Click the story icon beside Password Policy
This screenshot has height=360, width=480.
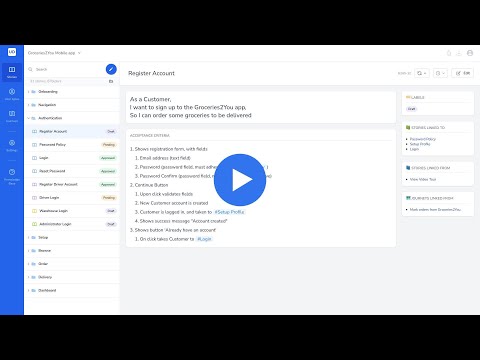34,145
